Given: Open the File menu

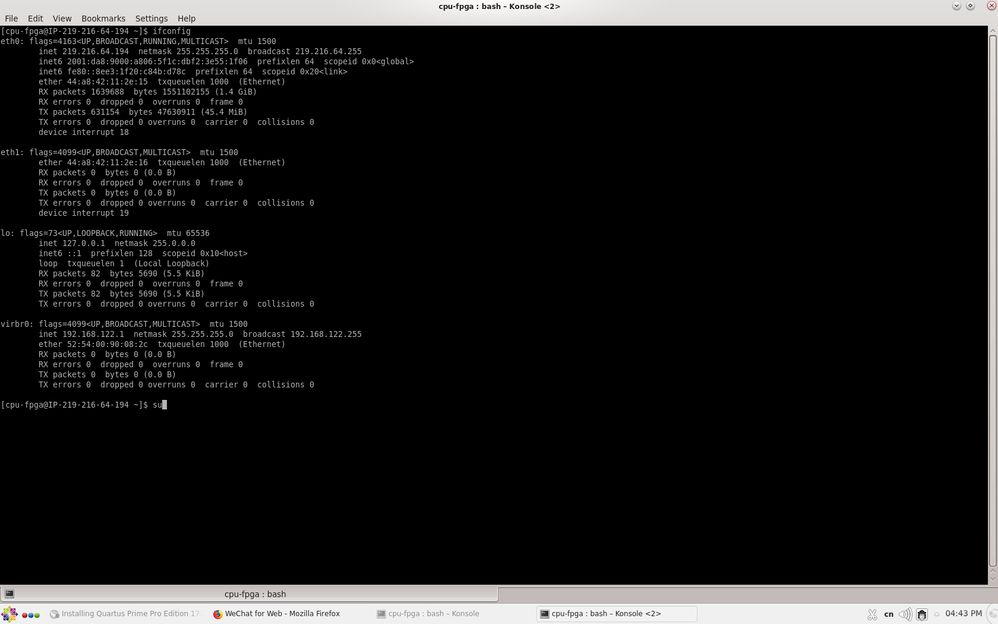Looking at the screenshot, I should 11,18.
